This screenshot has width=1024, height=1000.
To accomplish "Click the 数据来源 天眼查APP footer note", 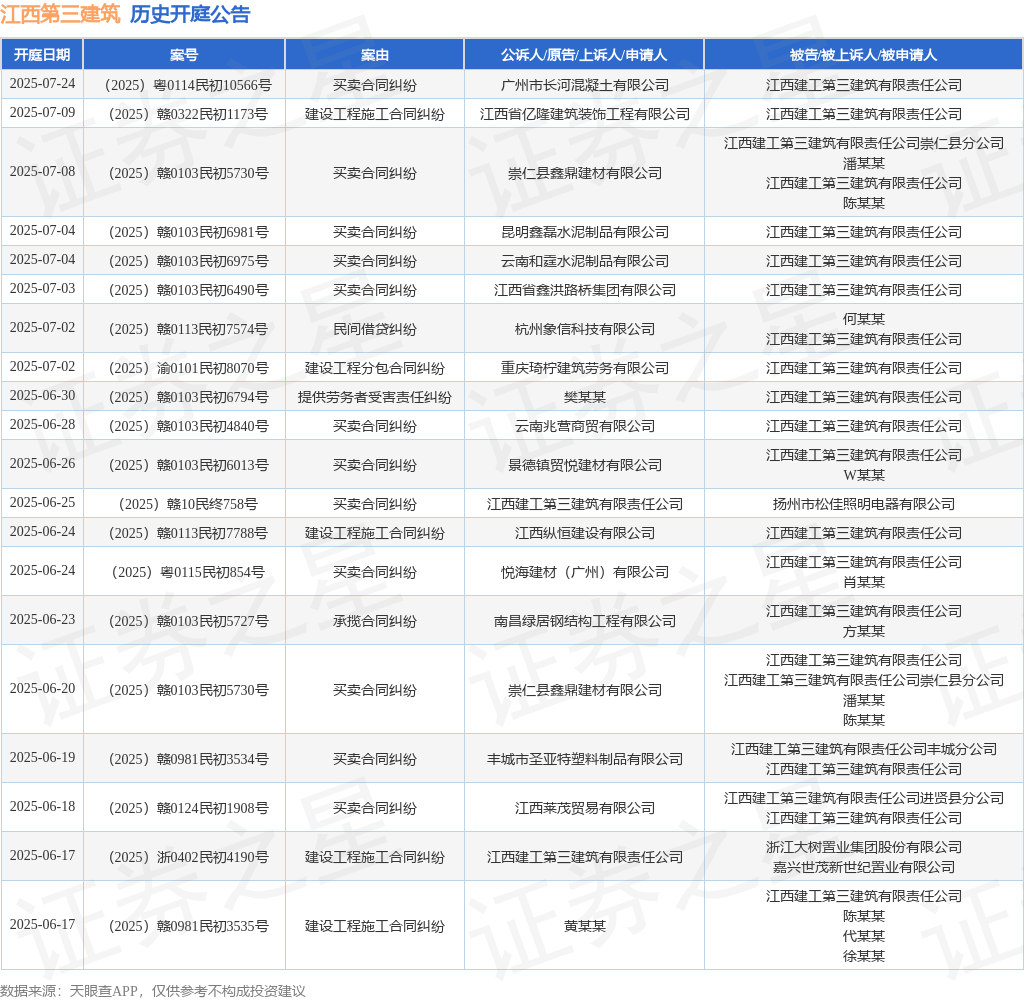I will click(x=153, y=990).
